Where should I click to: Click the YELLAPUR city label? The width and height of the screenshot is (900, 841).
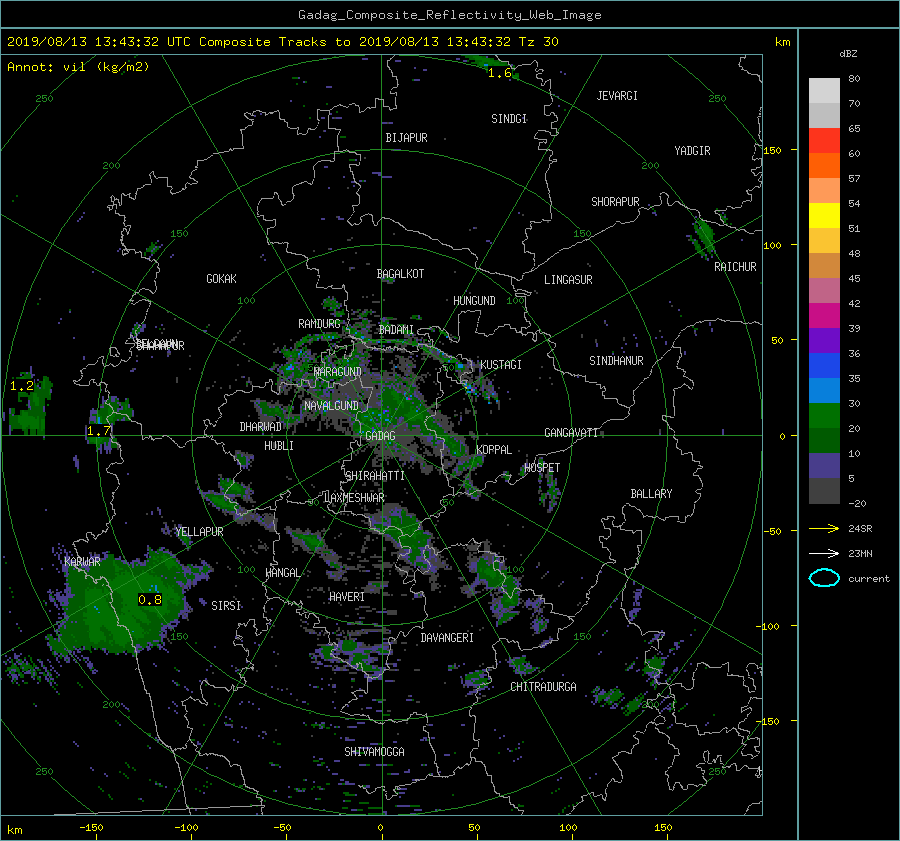pos(200,532)
